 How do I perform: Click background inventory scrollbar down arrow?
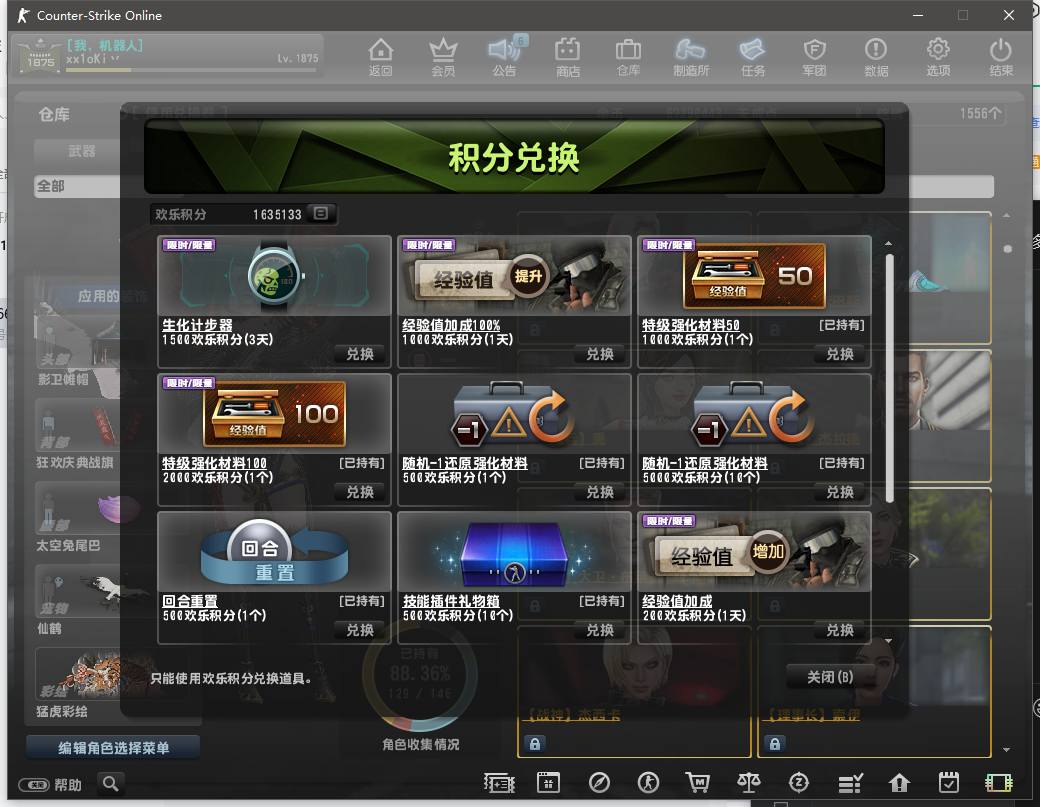click(x=1007, y=749)
